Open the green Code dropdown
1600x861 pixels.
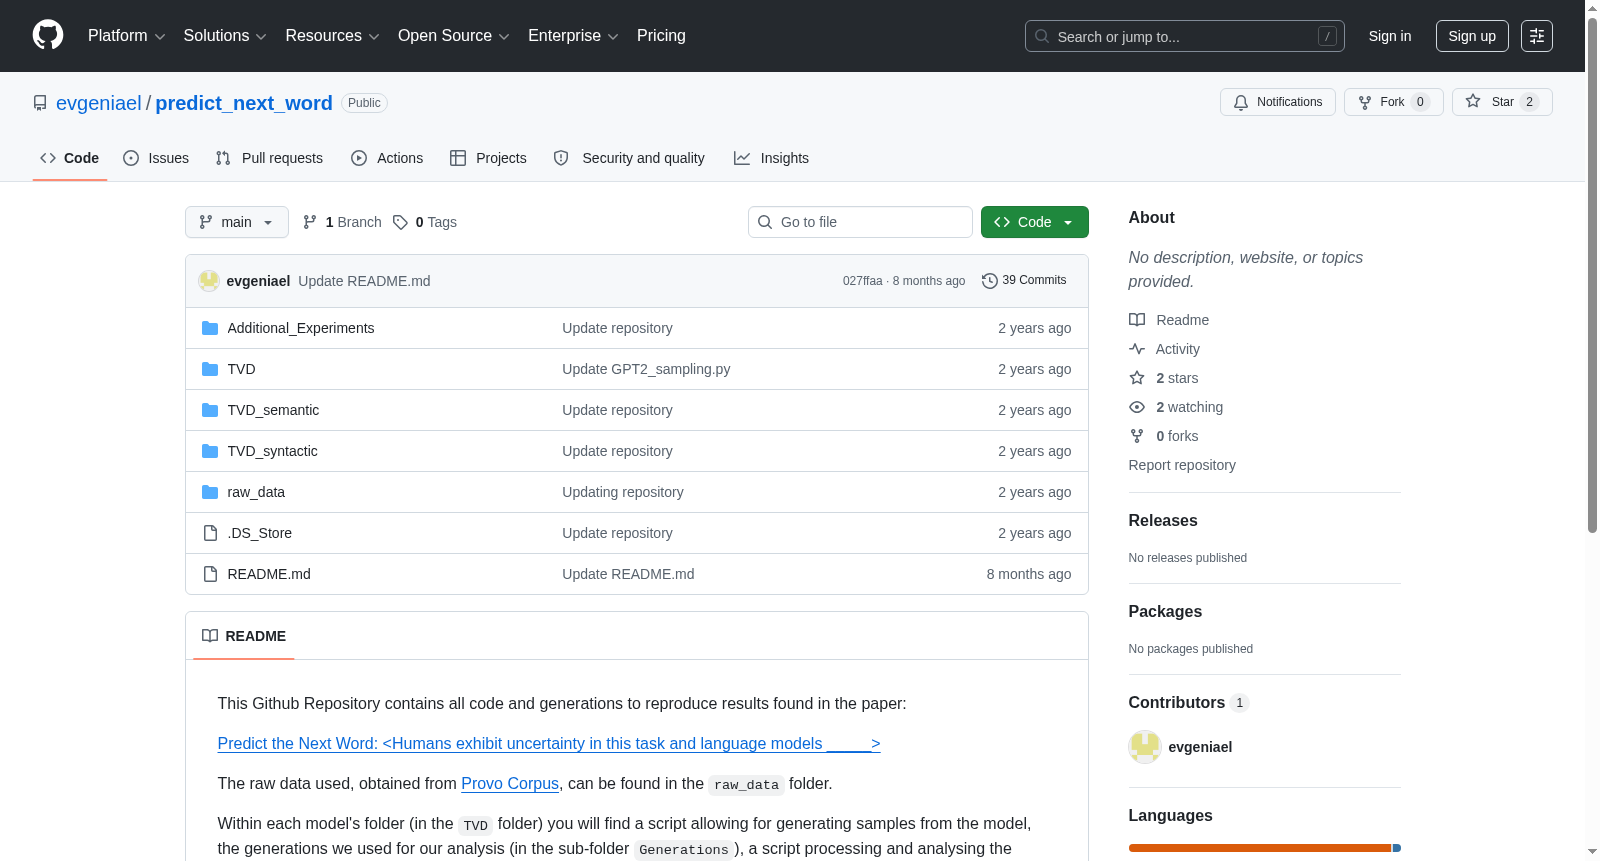[1035, 222]
